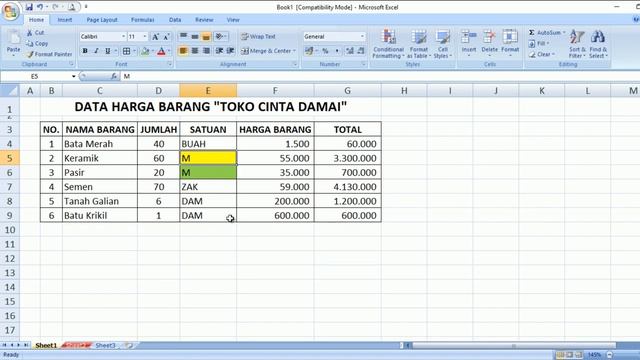Screen dimensions: 640x360
Task: Toggle italic formatting
Action: (x=96, y=51)
